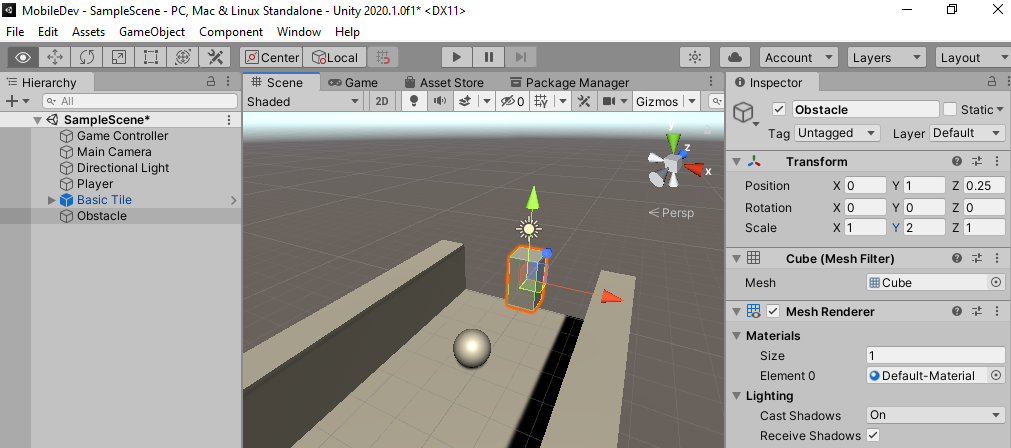Collapse the Transform component
1011x448 pixels.
click(x=736, y=162)
